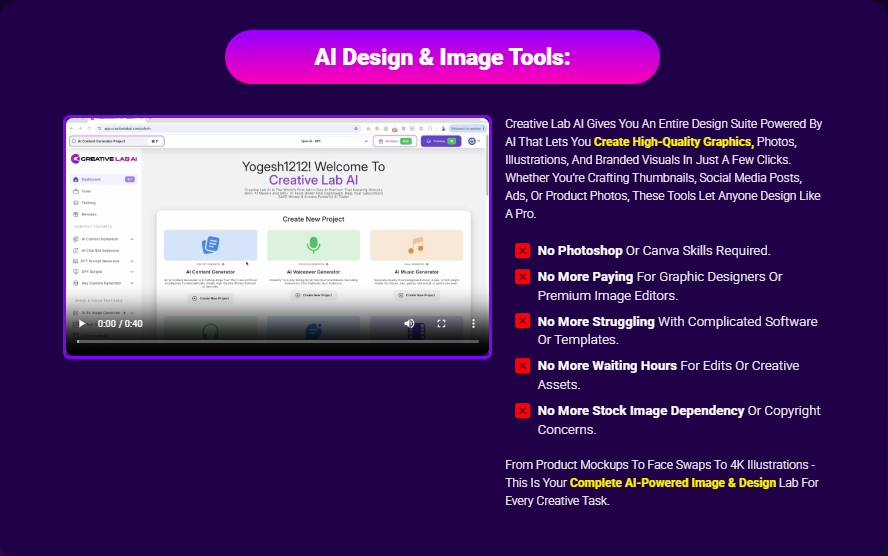Select Bonuses in the video's sidebar
Viewport: 888px width, 556px height.
(x=85, y=215)
